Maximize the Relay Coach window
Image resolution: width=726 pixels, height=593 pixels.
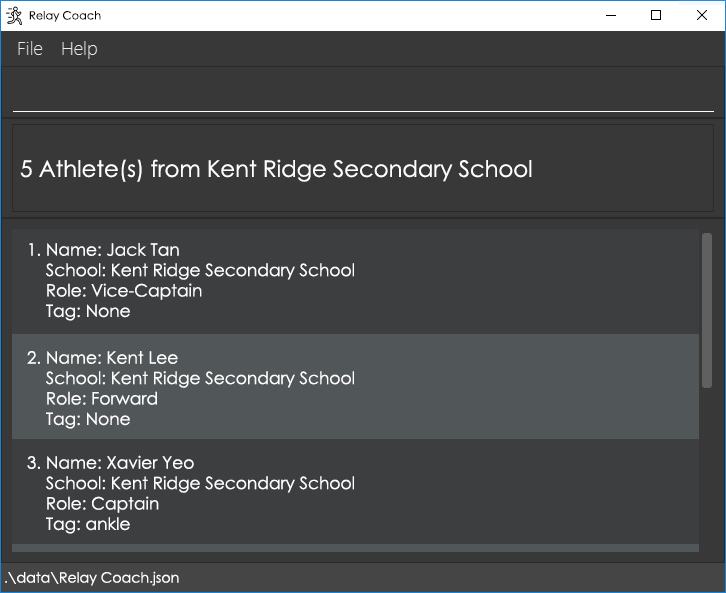656,15
